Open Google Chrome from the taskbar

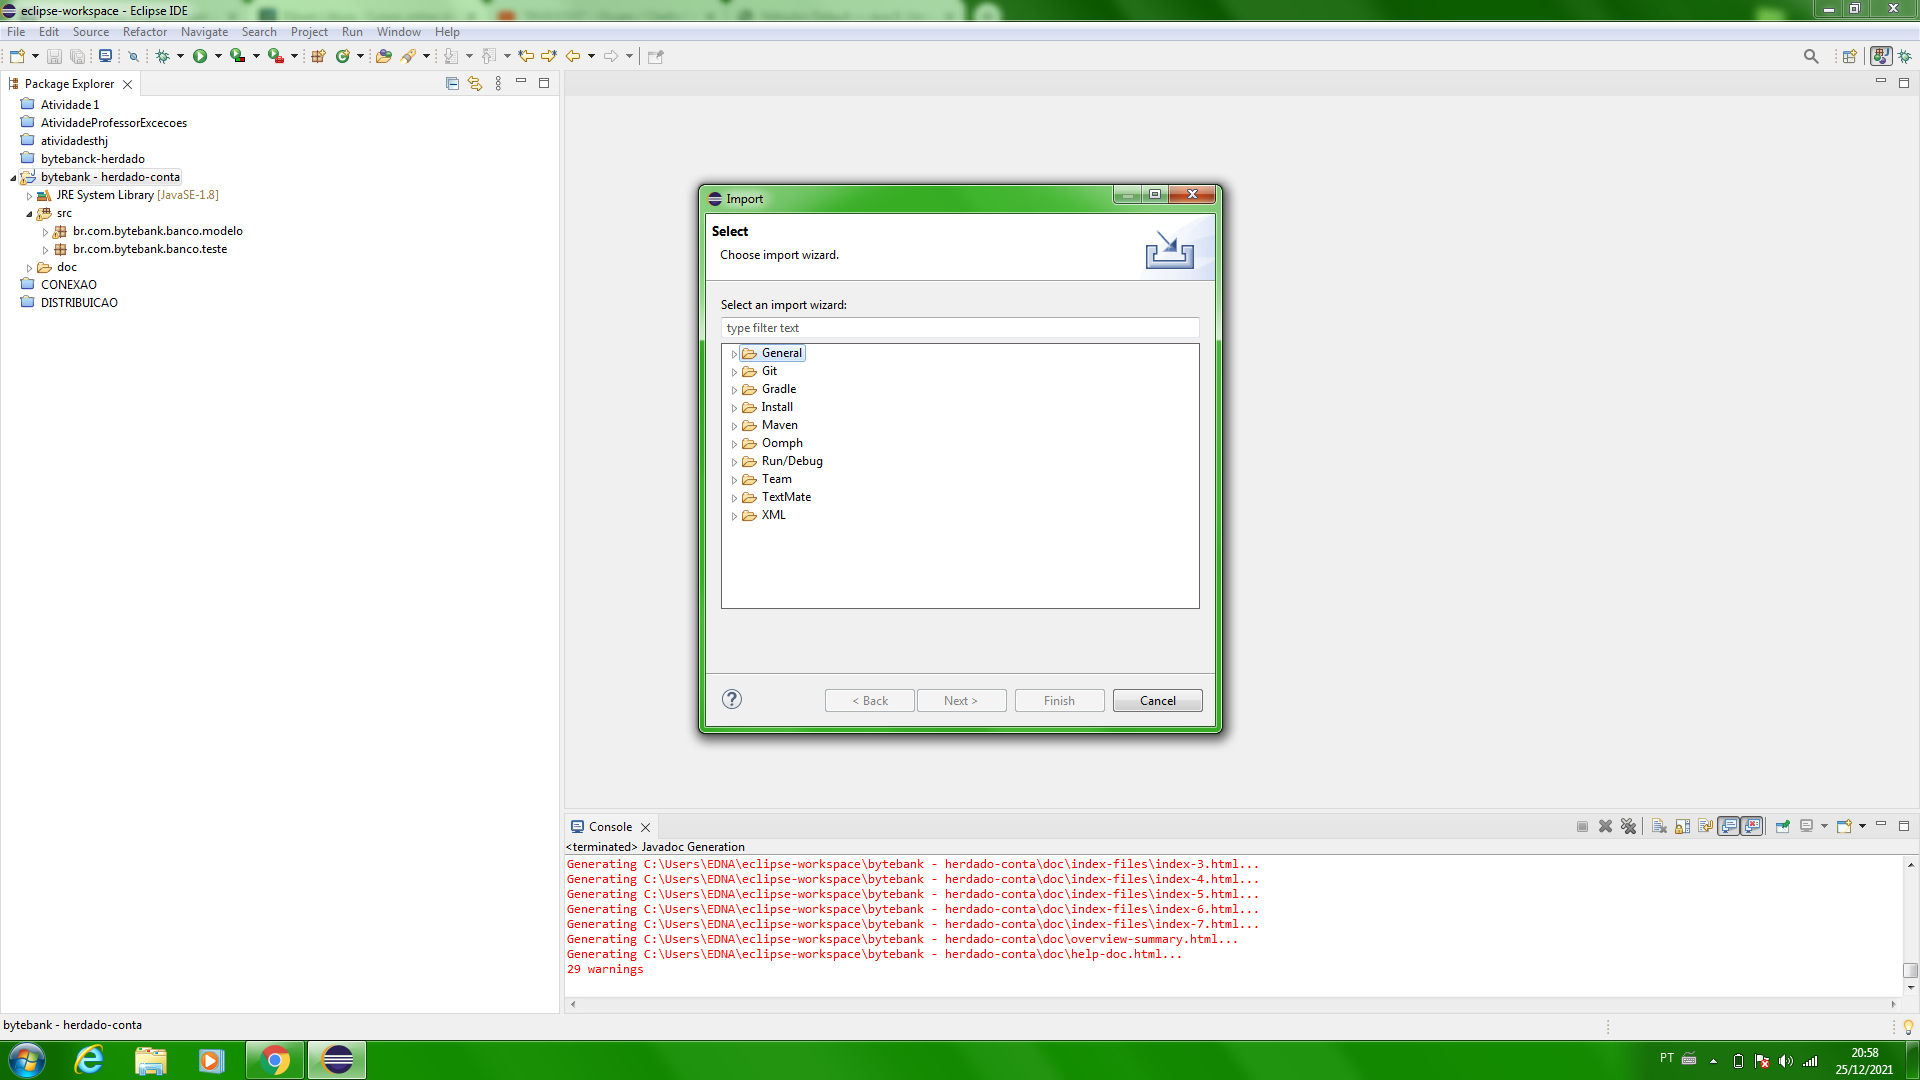coord(275,1060)
